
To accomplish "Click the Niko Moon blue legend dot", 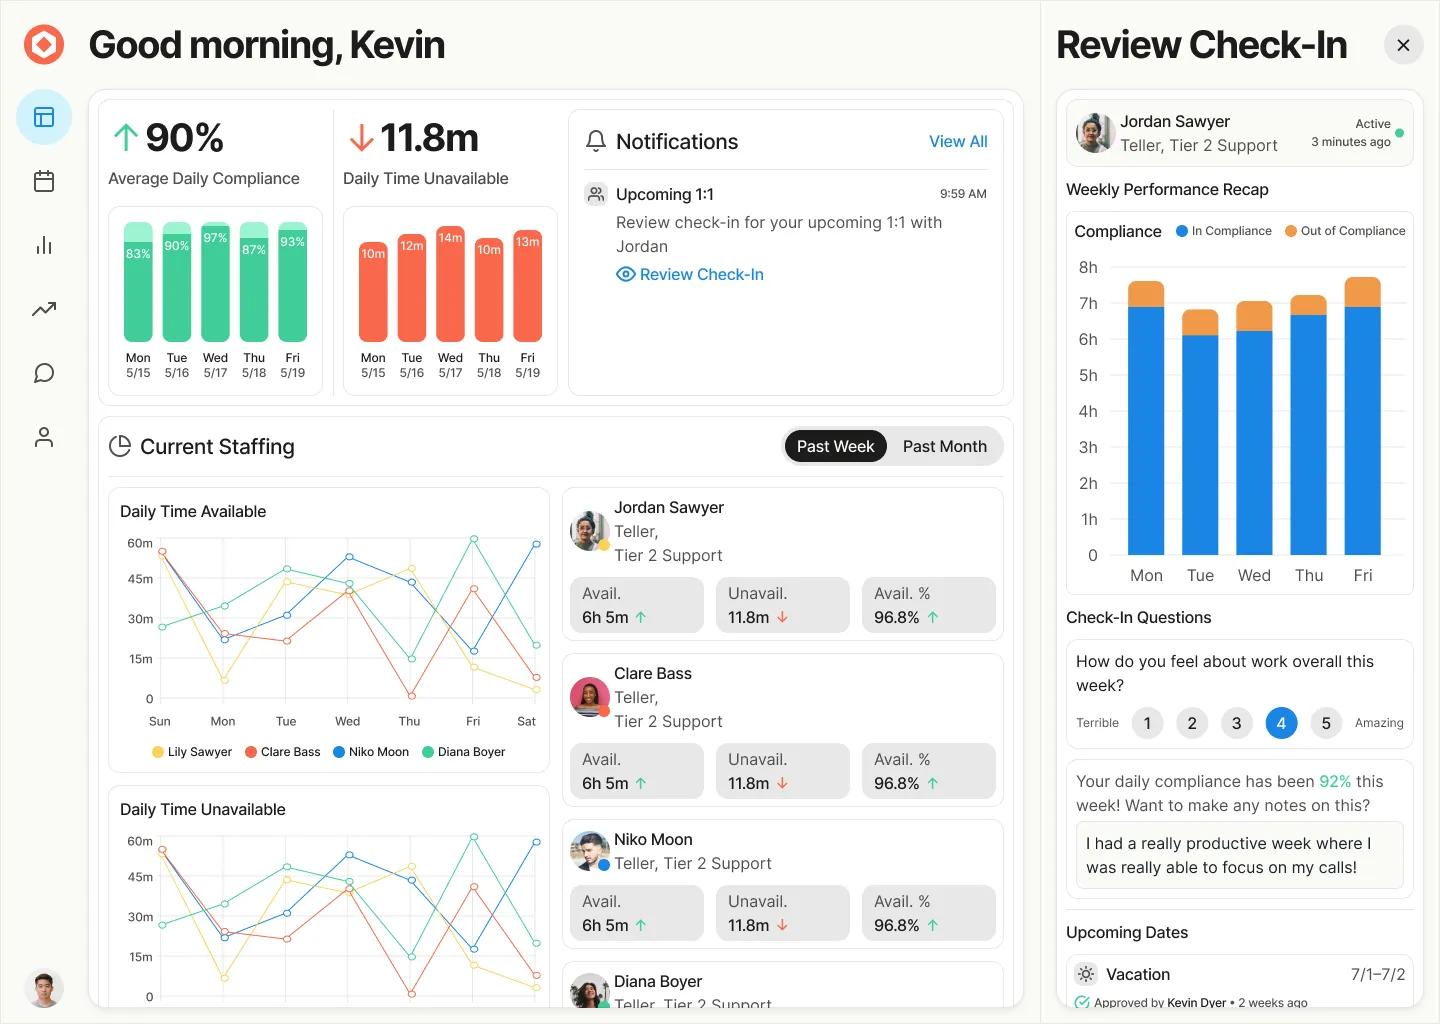I will (x=339, y=752).
